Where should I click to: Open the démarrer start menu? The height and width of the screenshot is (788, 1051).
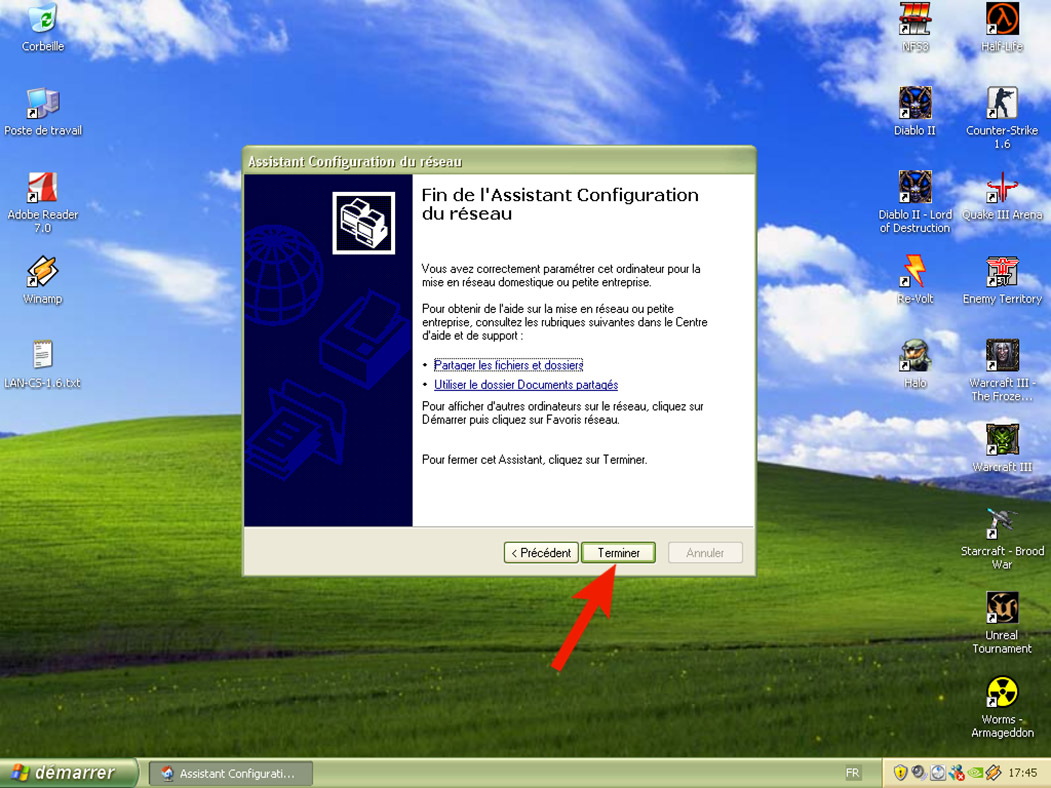(66, 773)
